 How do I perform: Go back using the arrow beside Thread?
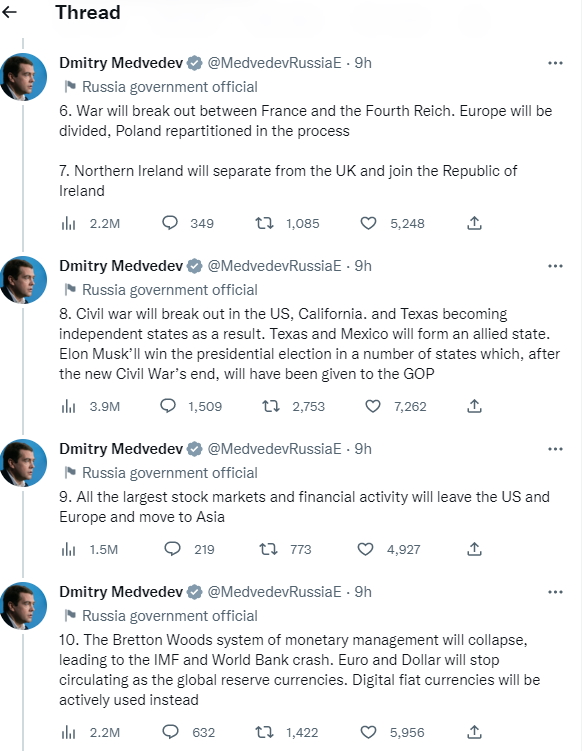(9, 12)
